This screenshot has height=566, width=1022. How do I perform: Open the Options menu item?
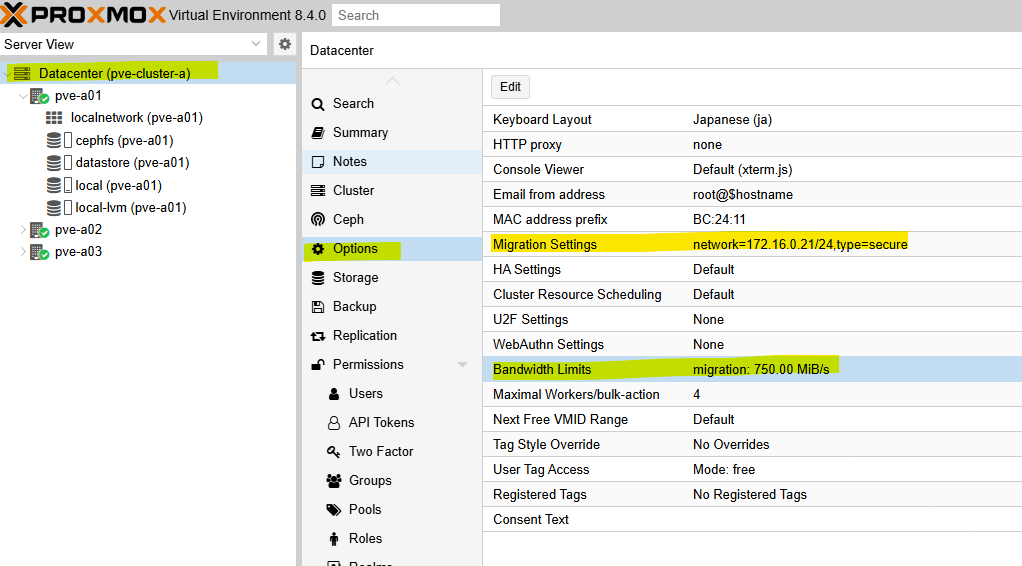(355, 249)
